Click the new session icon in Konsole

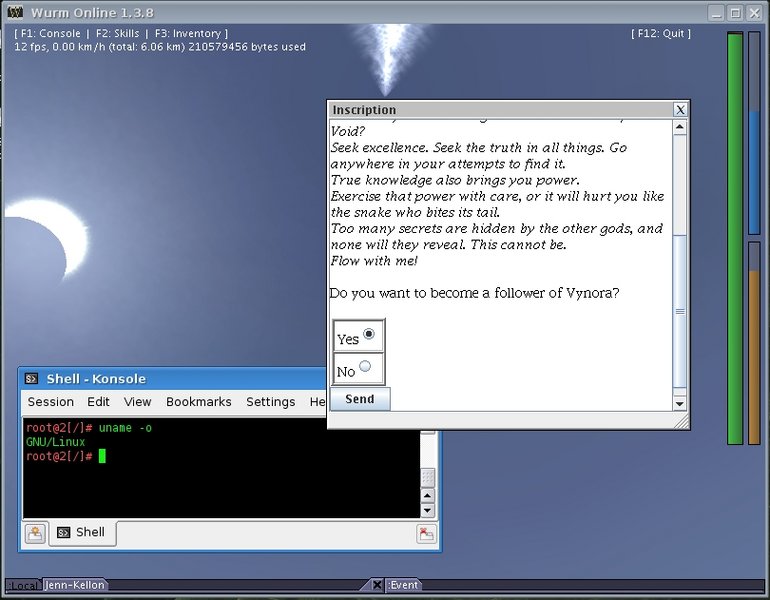(x=35, y=534)
